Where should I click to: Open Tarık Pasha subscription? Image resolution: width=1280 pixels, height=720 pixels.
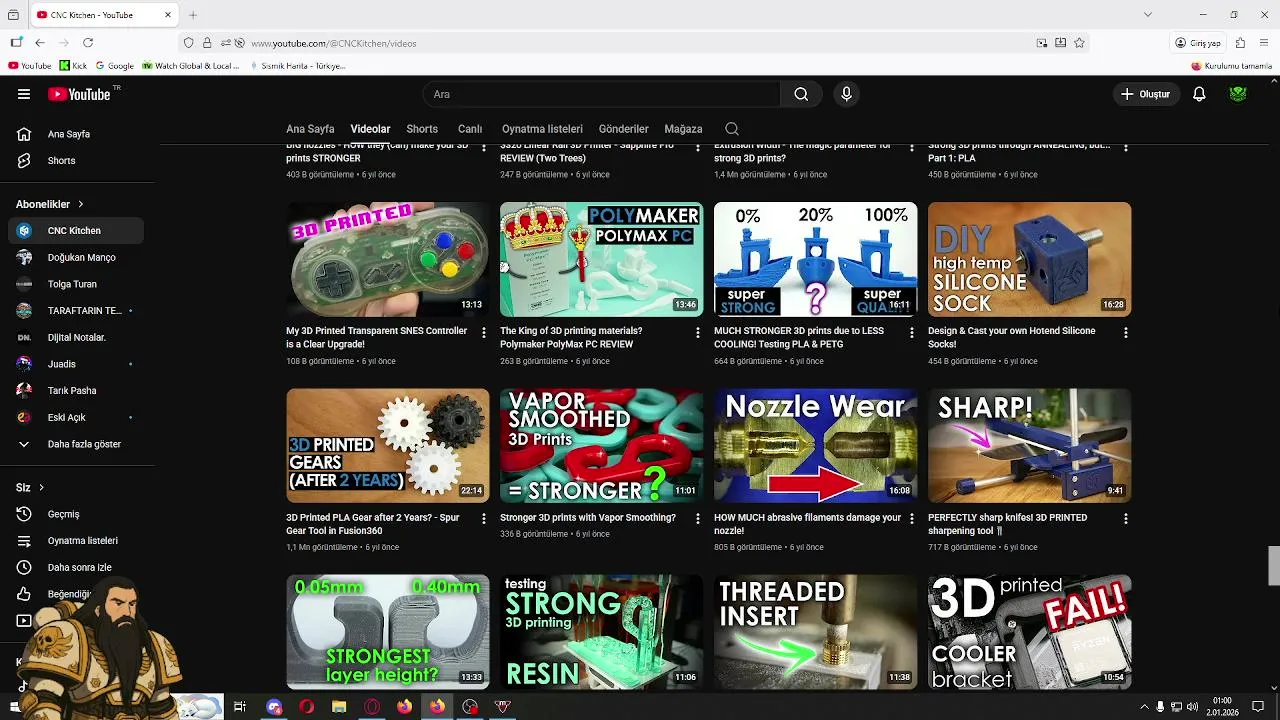pyautogui.click(x=76, y=391)
